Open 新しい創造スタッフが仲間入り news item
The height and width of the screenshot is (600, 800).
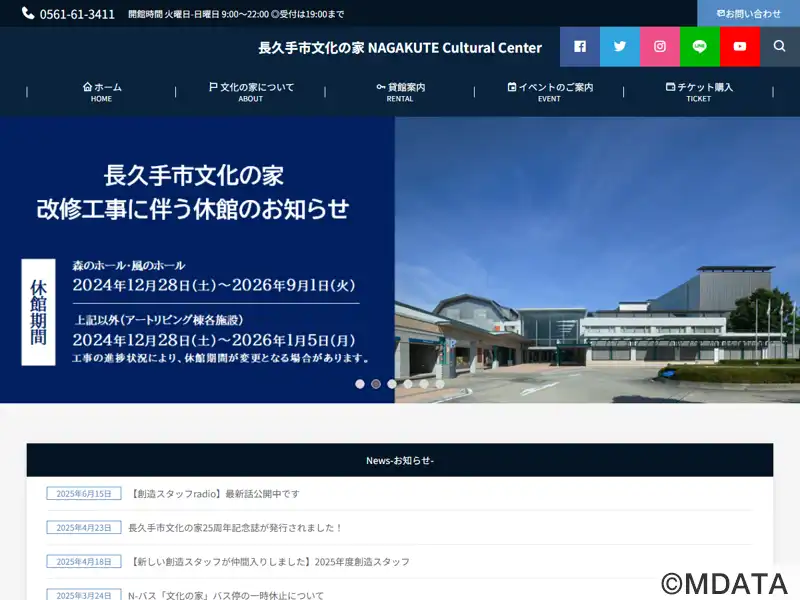point(269,562)
